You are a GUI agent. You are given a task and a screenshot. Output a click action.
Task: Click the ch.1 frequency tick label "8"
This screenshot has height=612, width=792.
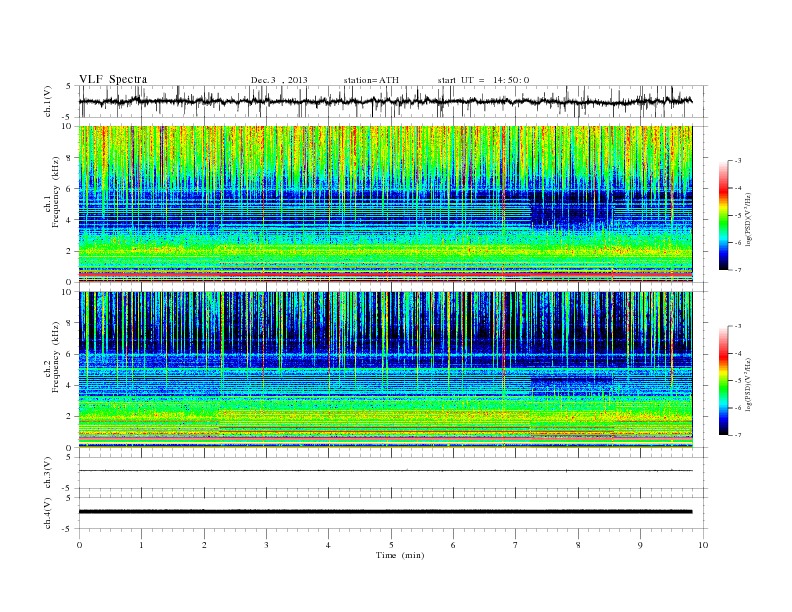pos(69,158)
